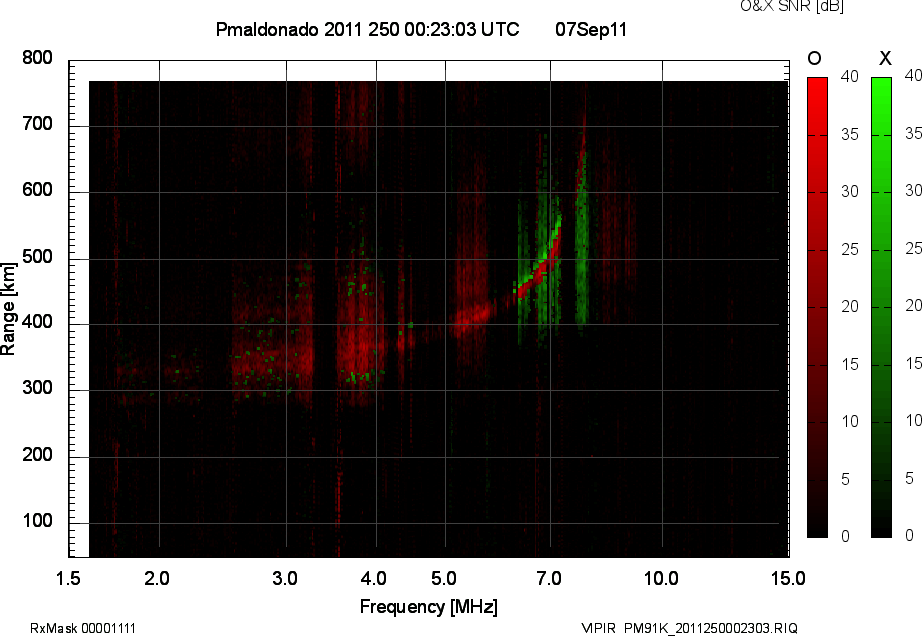Click the 'O&X SNR [dB]' legend heading
Viewport: 922px width, 636px height.
pyautogui.click(x=791, y=6)
